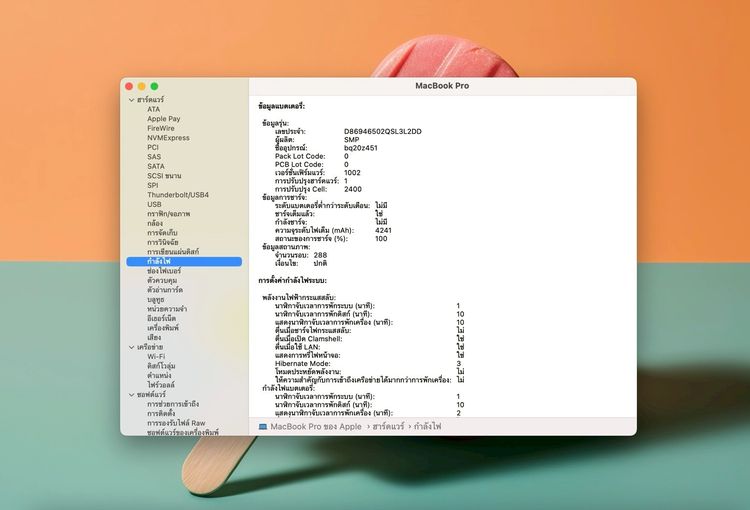Open หน่วยความจำ (Memory) sidebar item

coord(169,309)
